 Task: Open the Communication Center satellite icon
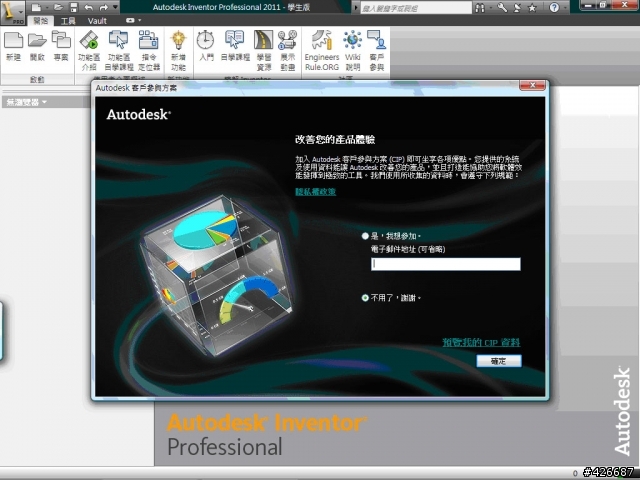point(517,7)
